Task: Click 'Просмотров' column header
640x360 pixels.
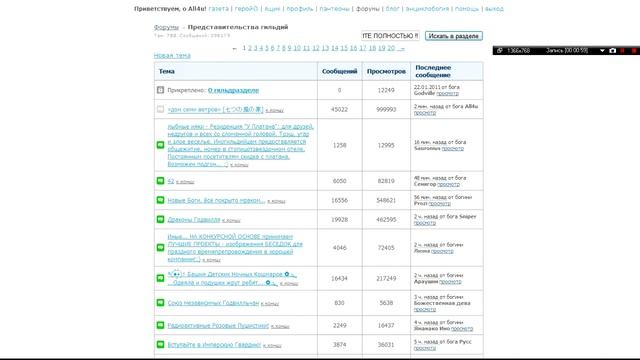Action: (x=386, y=71)
